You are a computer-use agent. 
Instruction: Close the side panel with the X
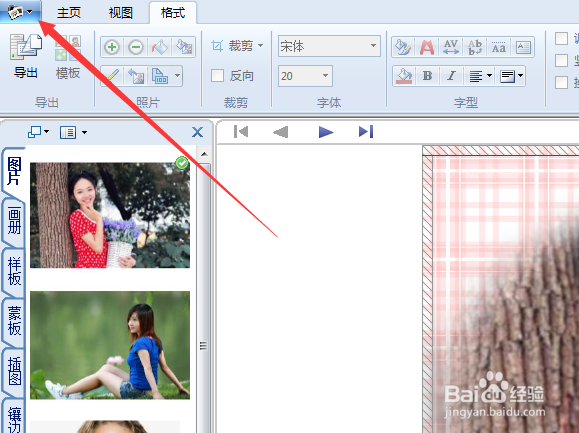tap(198, 132)
